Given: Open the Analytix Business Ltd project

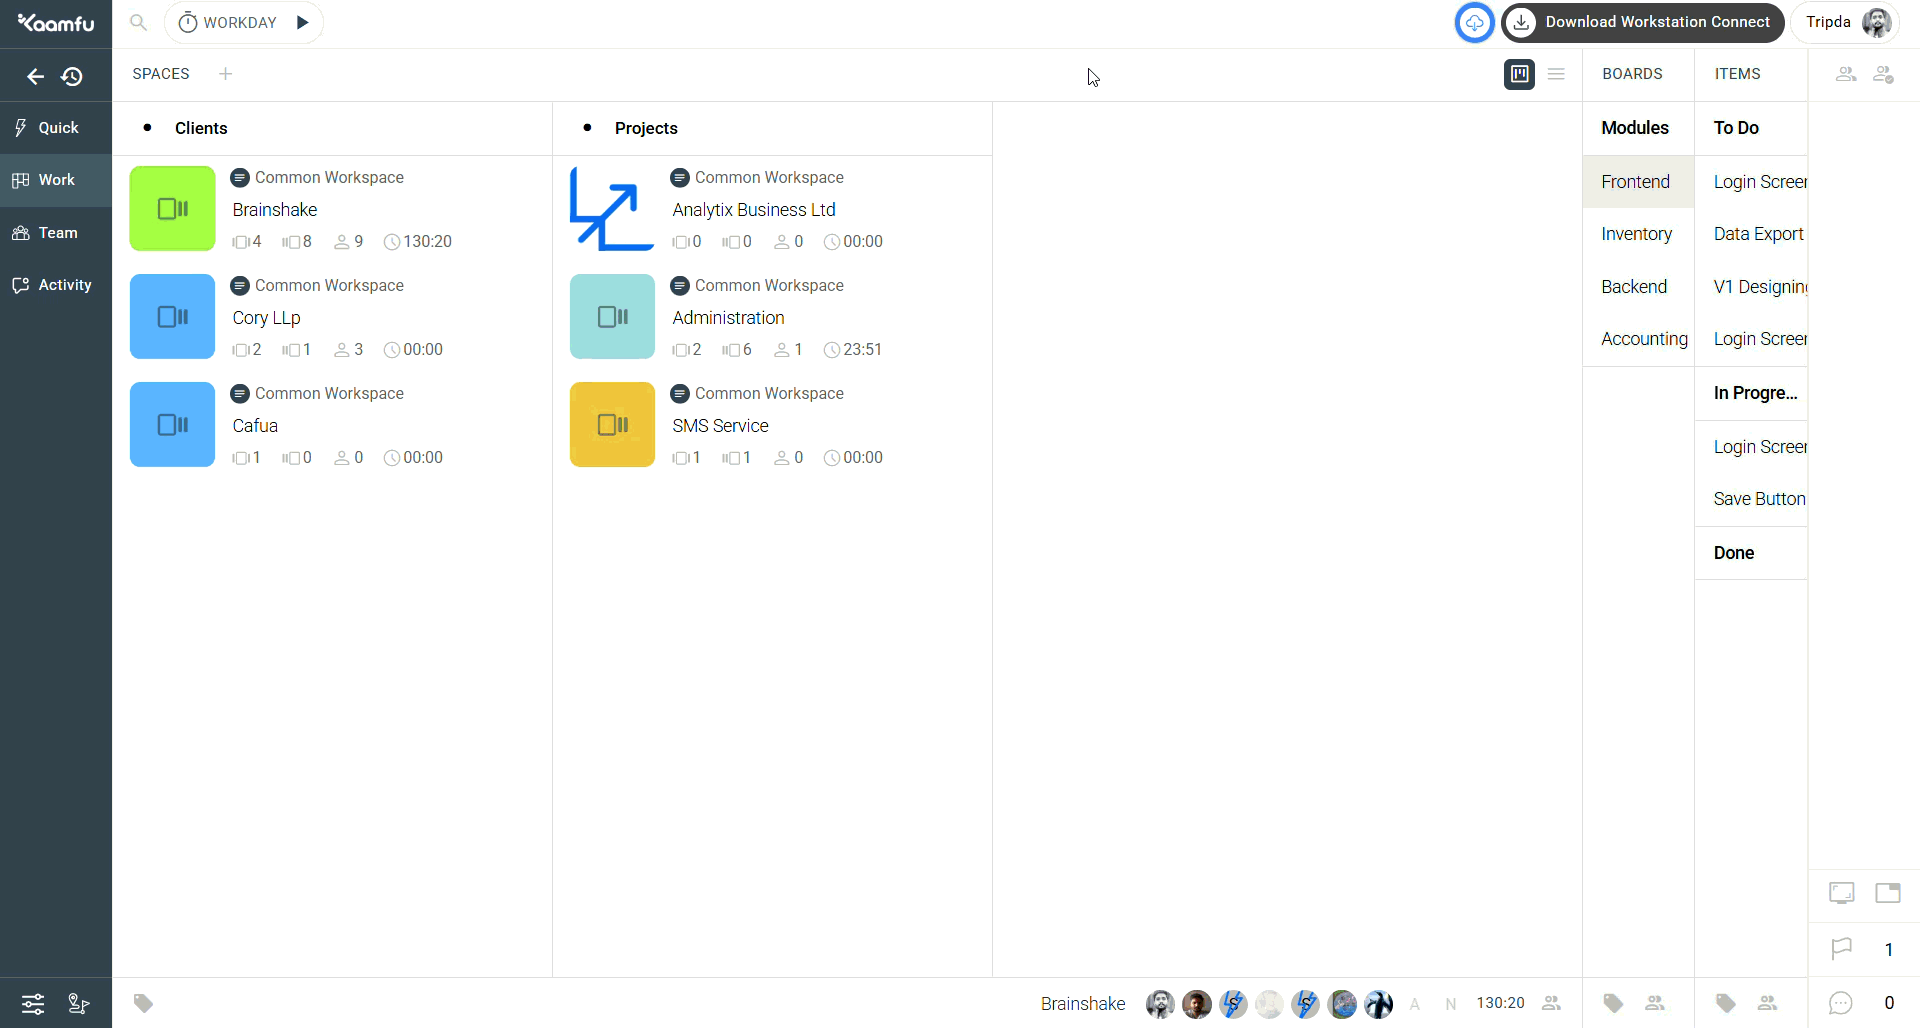Looking at the screenshot, I should pos(754,210).
